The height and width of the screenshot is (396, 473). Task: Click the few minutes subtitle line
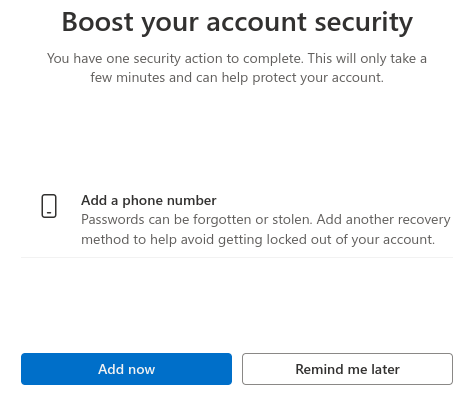point(237,78)
